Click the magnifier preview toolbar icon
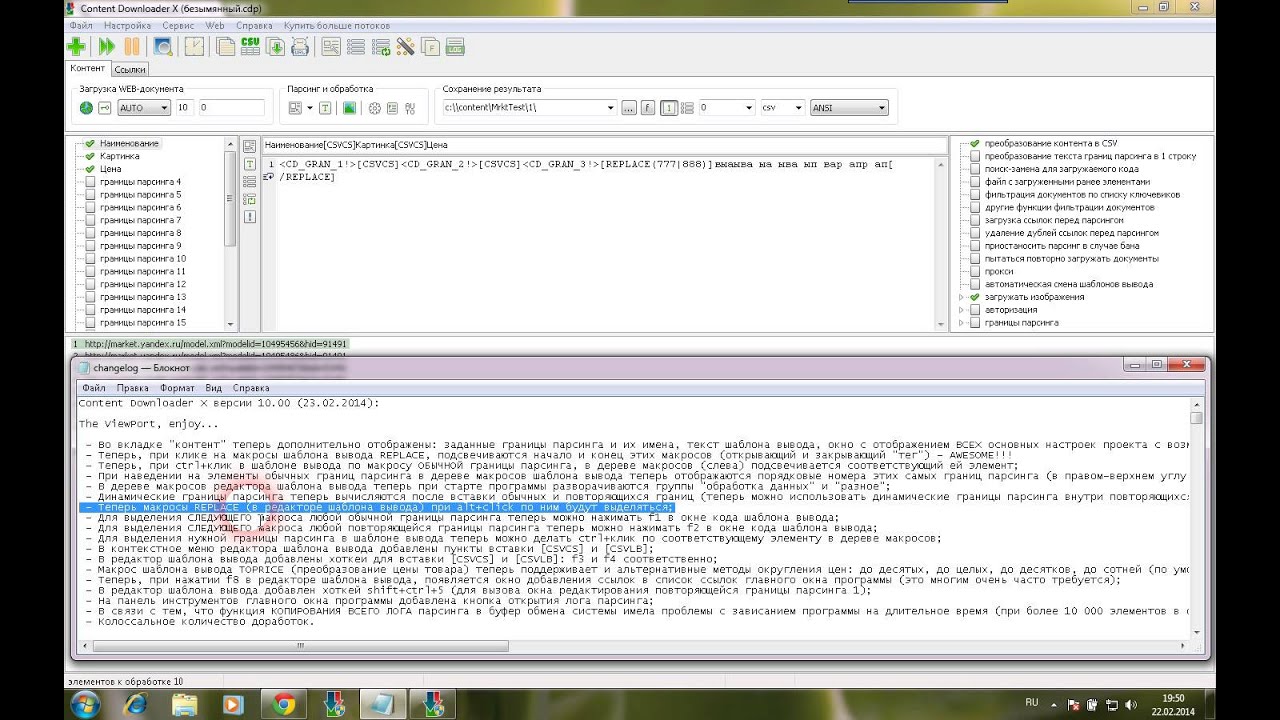 click(x=162, y=46)
